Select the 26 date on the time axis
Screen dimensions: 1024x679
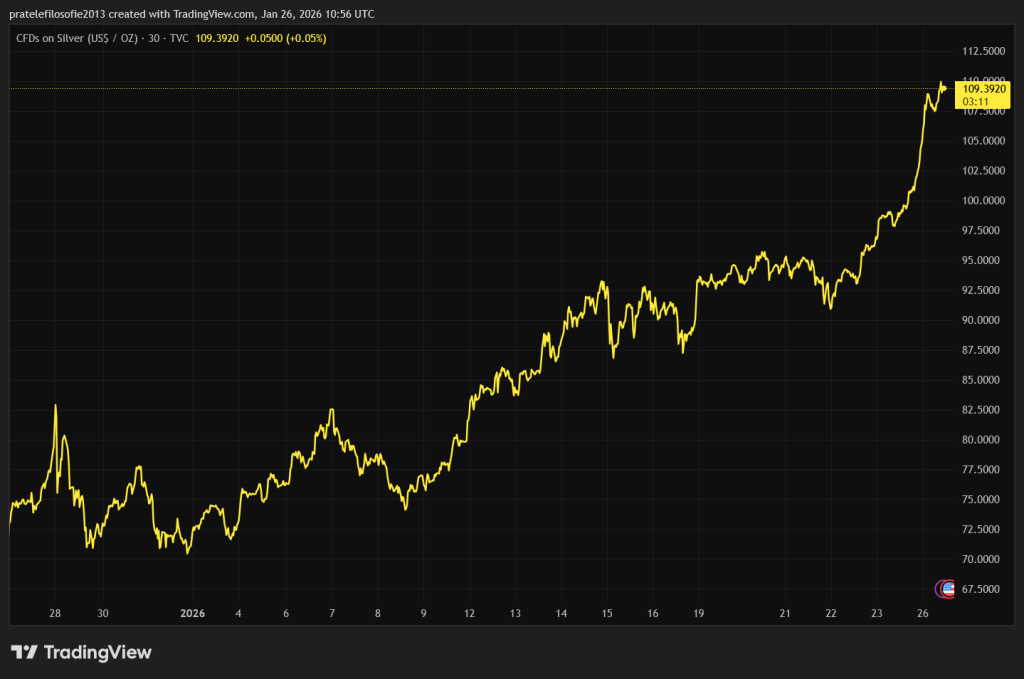click(923, 613)
